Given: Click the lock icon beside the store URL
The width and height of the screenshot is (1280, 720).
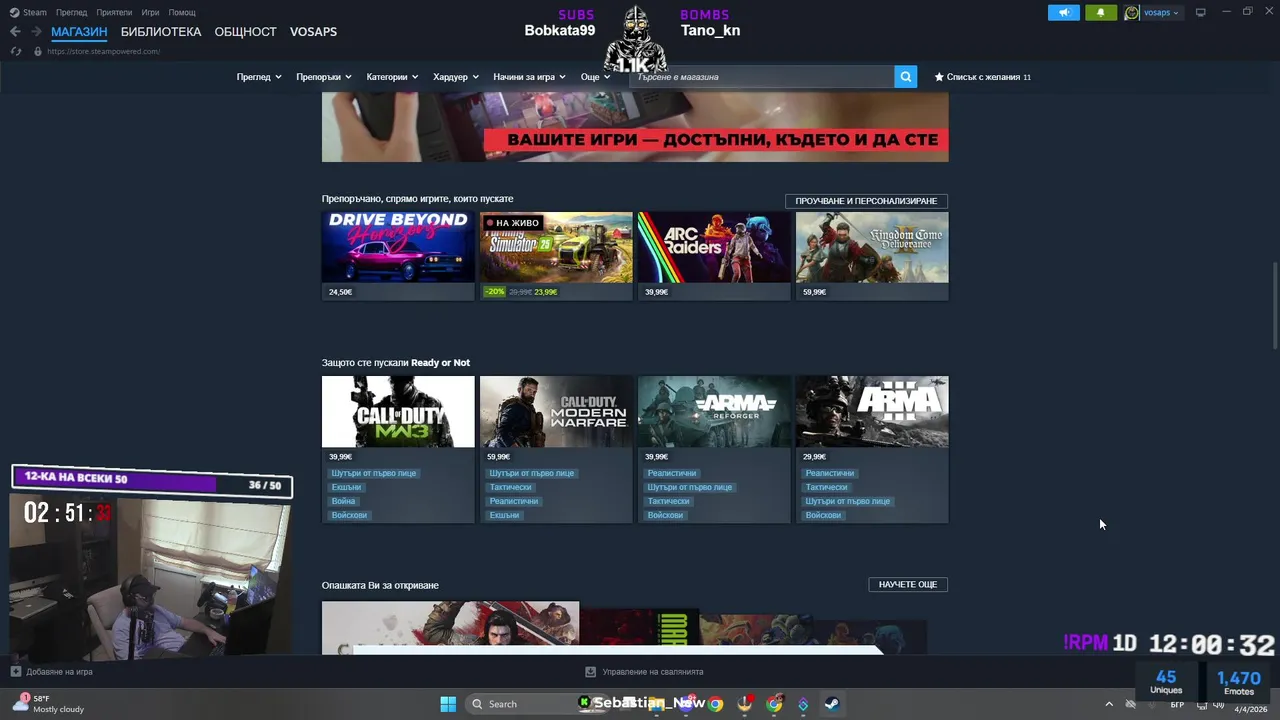Looking at the screenshot, I should click(38, 51).
